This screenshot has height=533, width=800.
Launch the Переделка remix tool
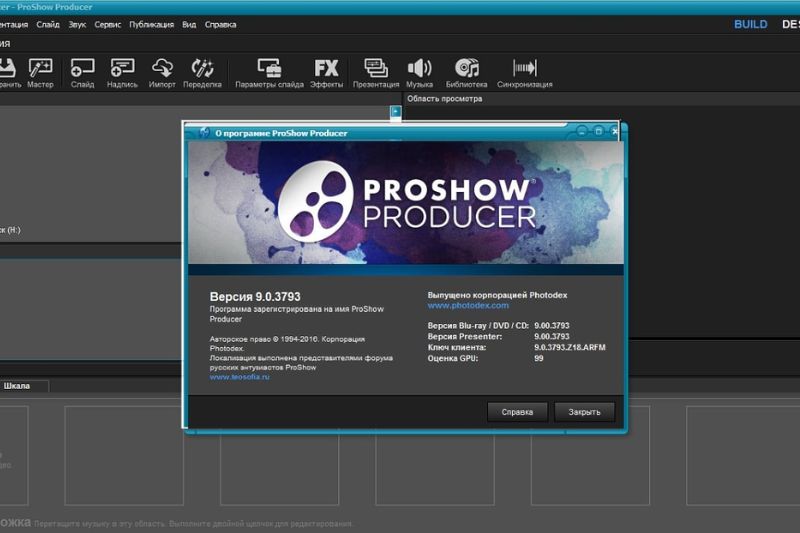[x=202, y=73]
